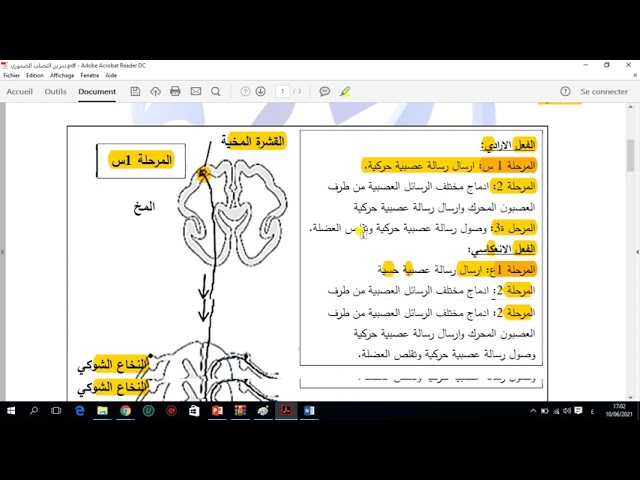Open Windows taskbar search
Image resolution: width=640 pixels, height=480 pixels.
pyautogui.click(x=33, y=411)
